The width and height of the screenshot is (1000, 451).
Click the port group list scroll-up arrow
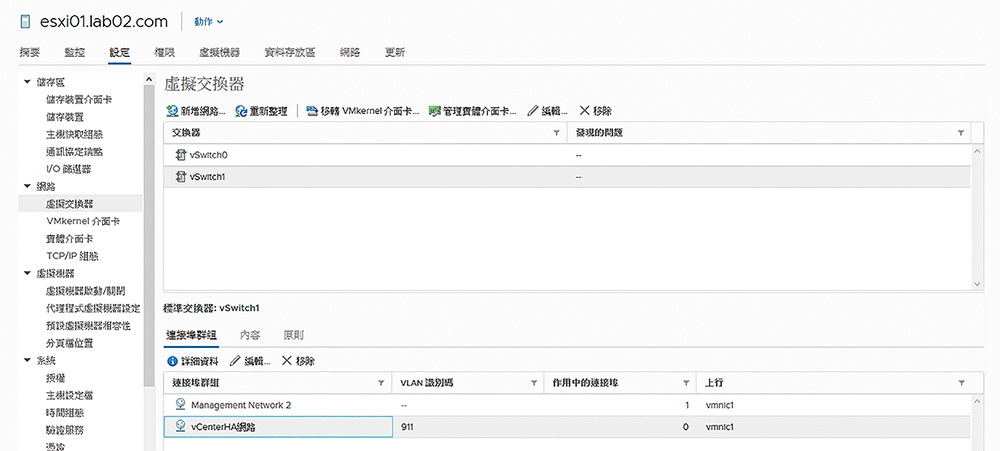pyautogui.click(x=976, y=401)
